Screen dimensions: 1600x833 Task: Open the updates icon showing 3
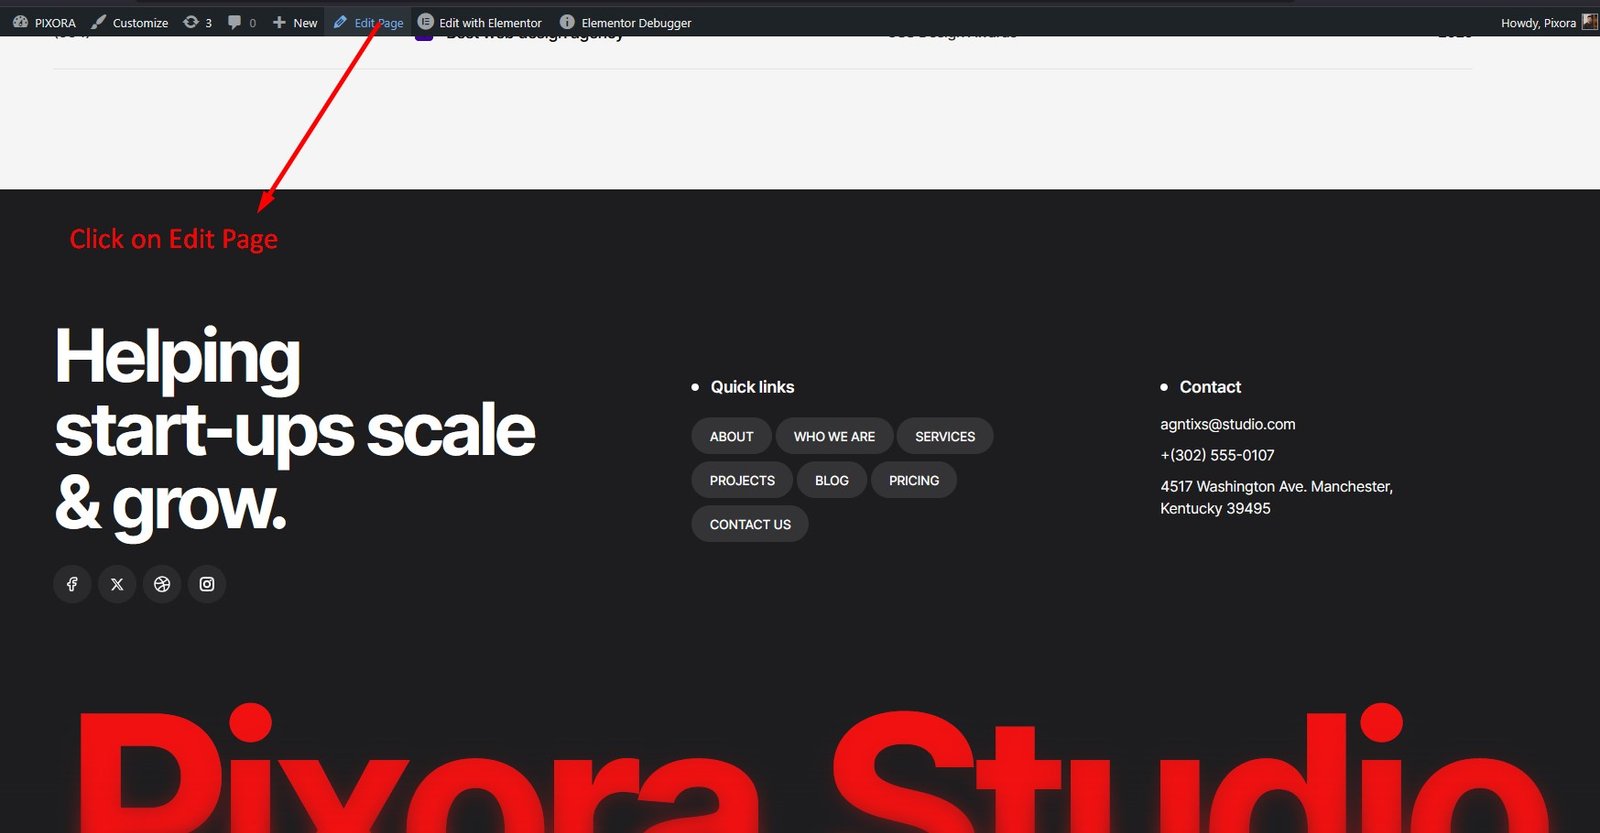pyautogui.click(x=197, y=22)
